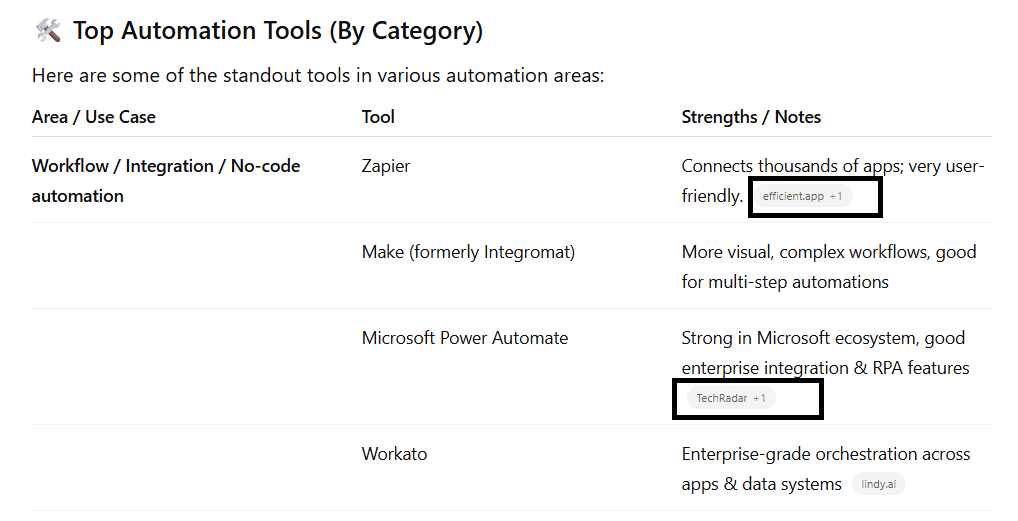Open the TechRadar source citation

[722, 399]
